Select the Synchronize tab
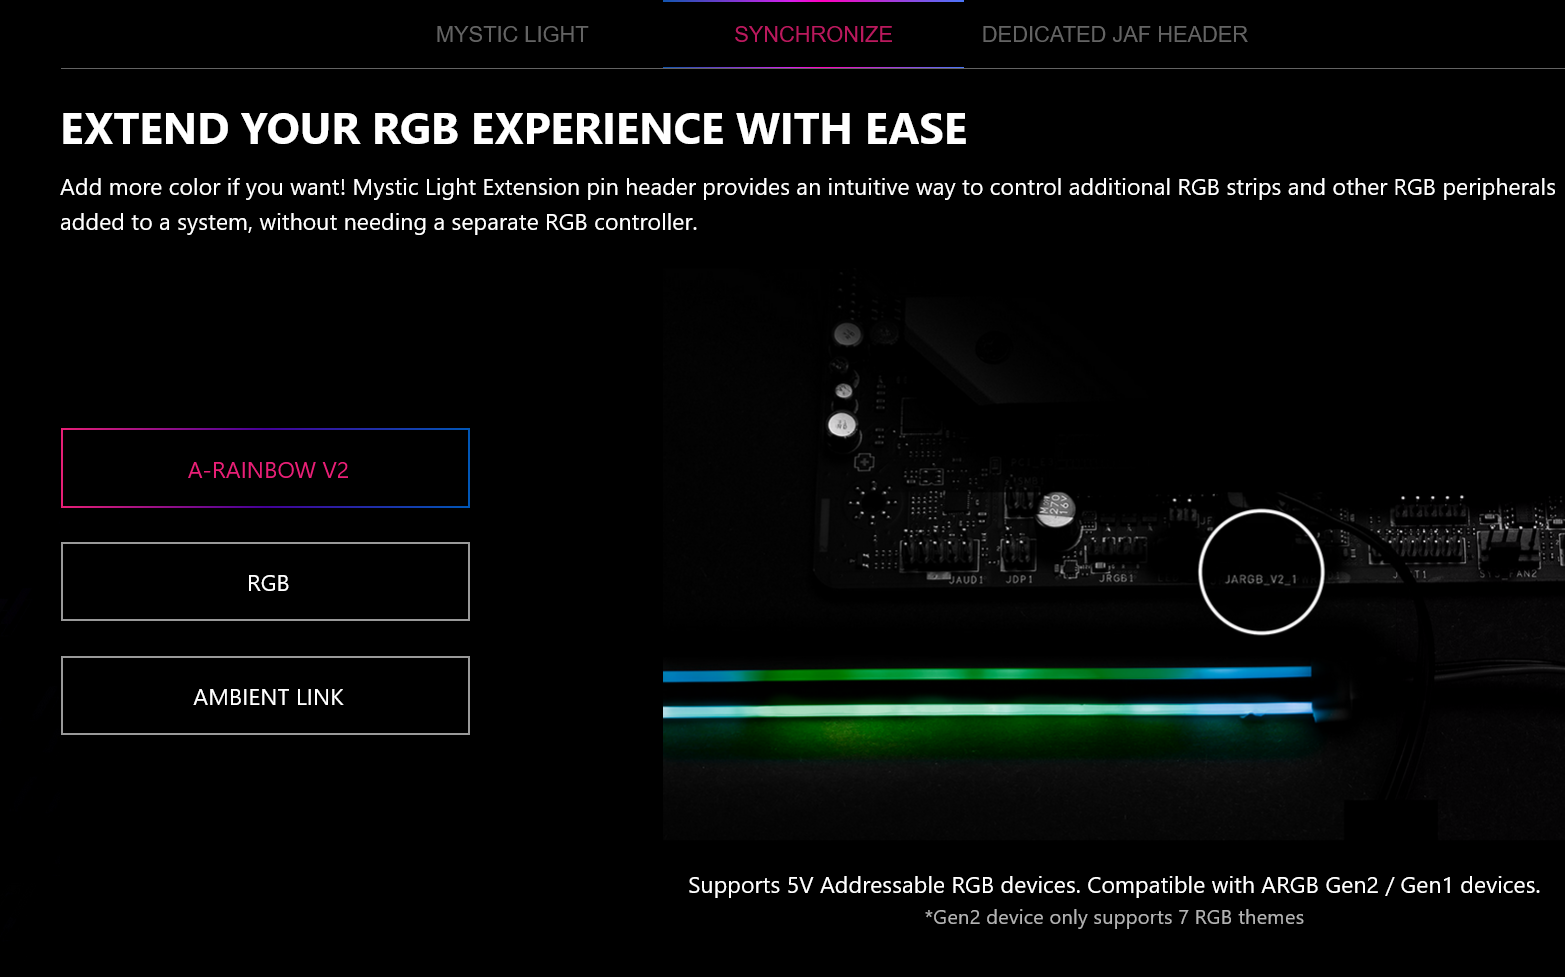 813,35
